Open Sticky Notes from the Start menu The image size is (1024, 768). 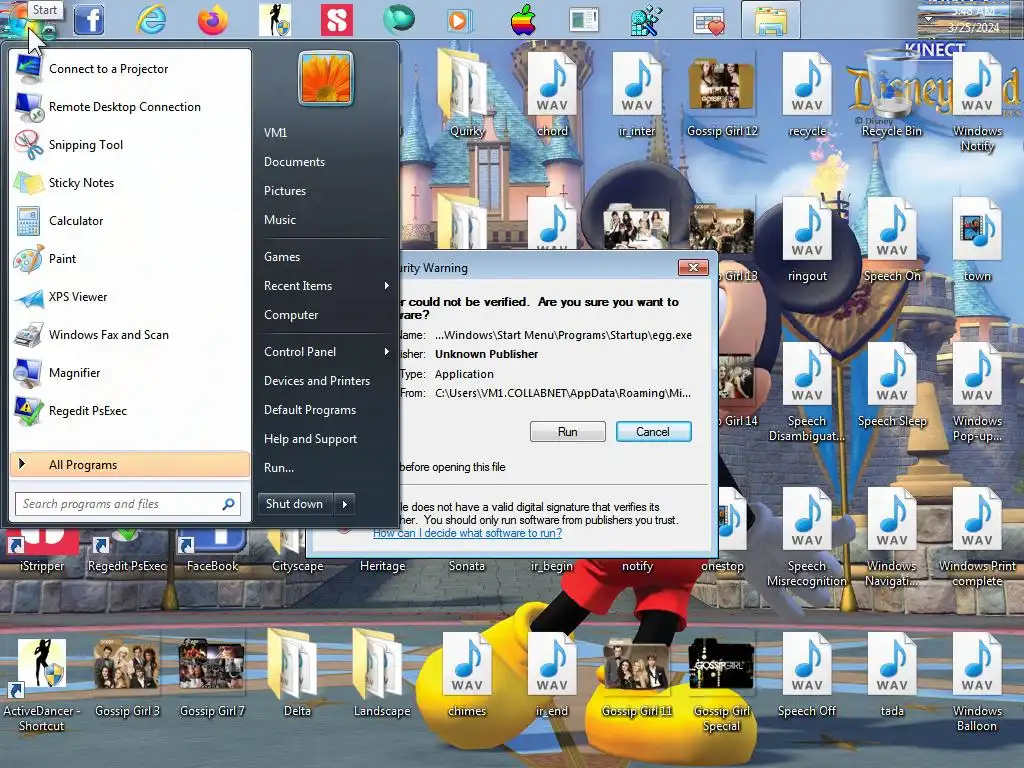pyautogui.click(x=130, y=183)
